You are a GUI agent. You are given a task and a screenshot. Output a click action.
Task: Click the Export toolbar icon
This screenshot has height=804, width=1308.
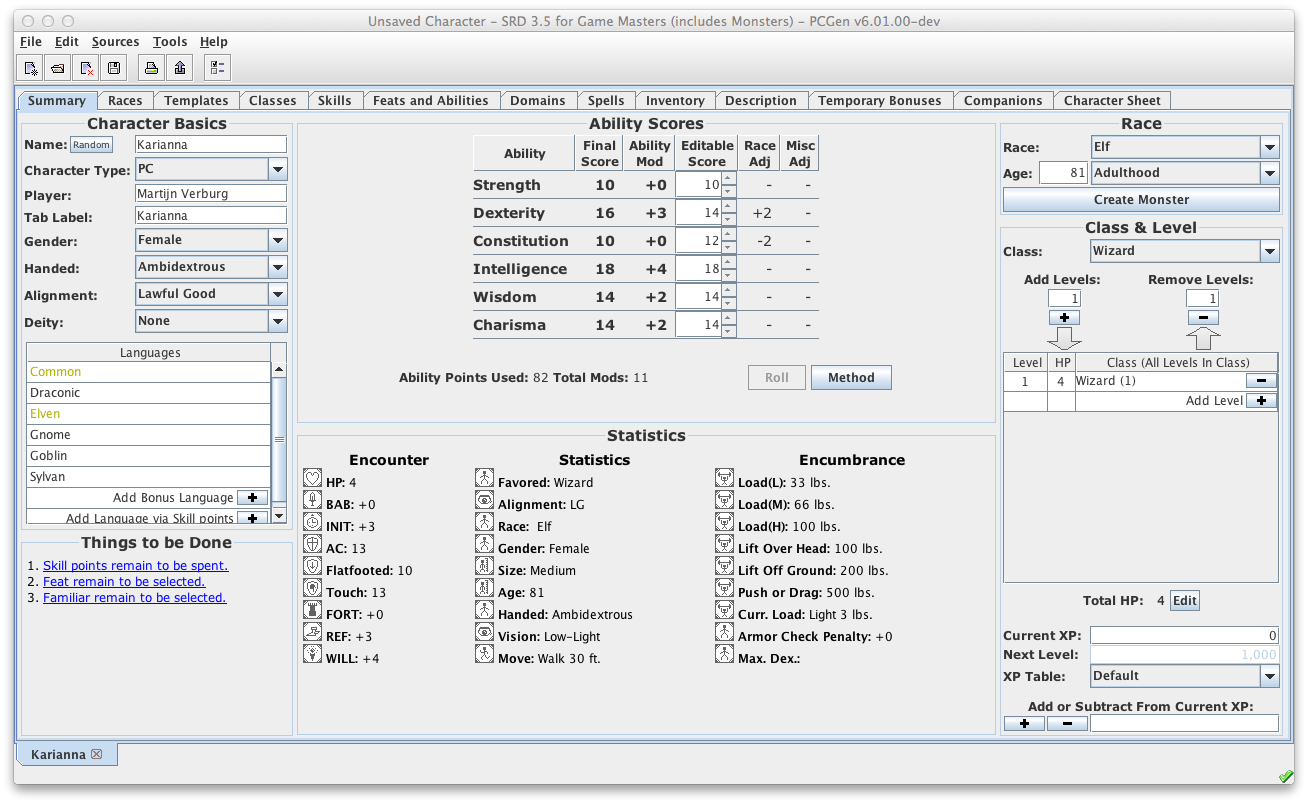point(180,68)
